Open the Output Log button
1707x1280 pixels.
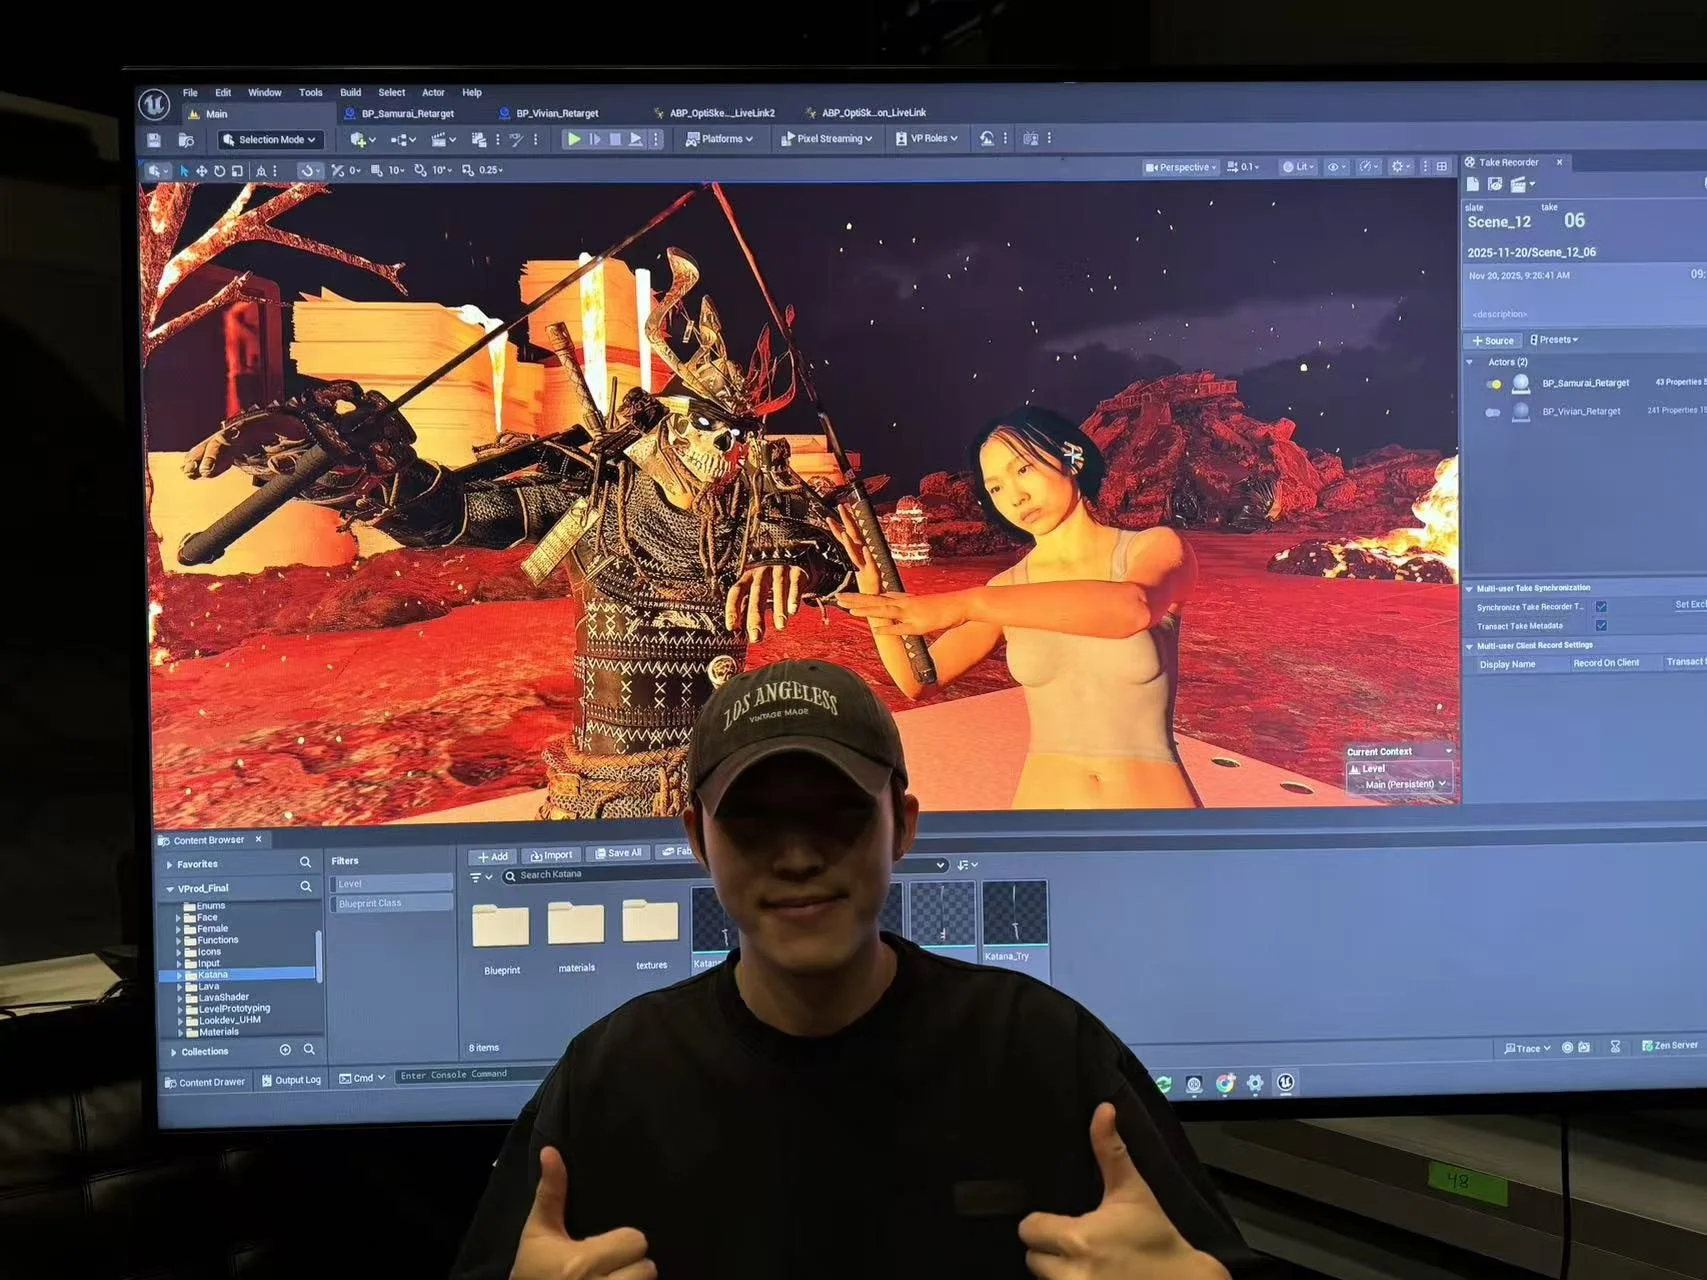tap(291, 1081)
